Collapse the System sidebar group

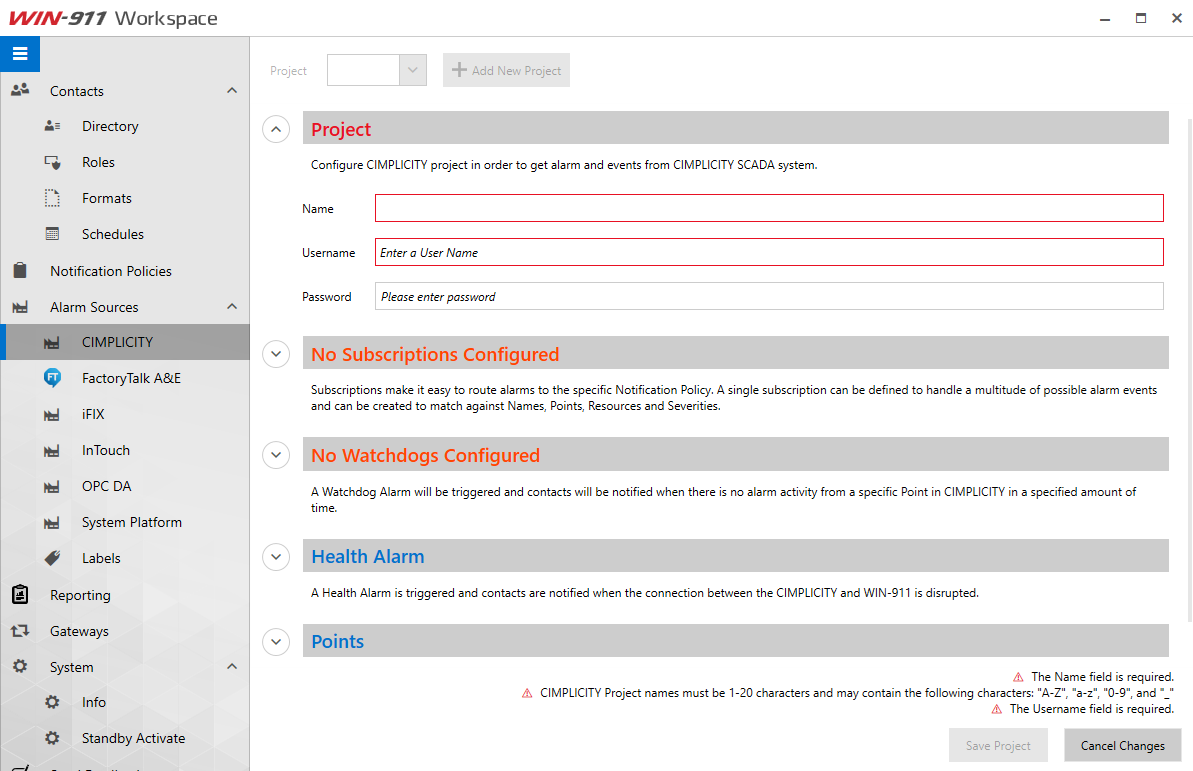pos(232,667)
